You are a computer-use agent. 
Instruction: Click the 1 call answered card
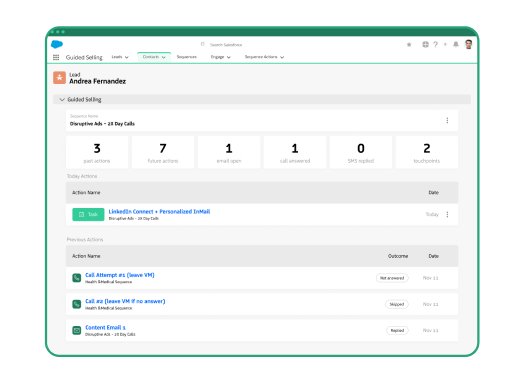click(x=295, y=152)
